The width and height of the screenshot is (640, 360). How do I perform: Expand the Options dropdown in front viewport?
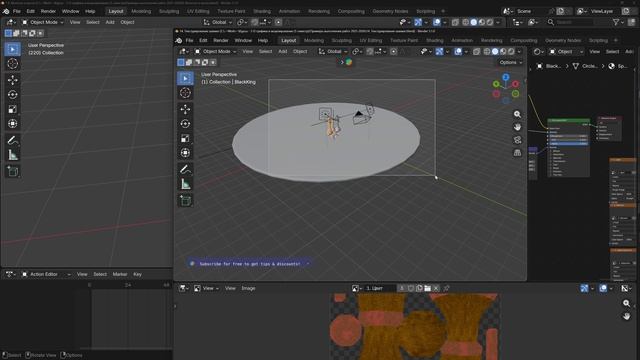511,62
